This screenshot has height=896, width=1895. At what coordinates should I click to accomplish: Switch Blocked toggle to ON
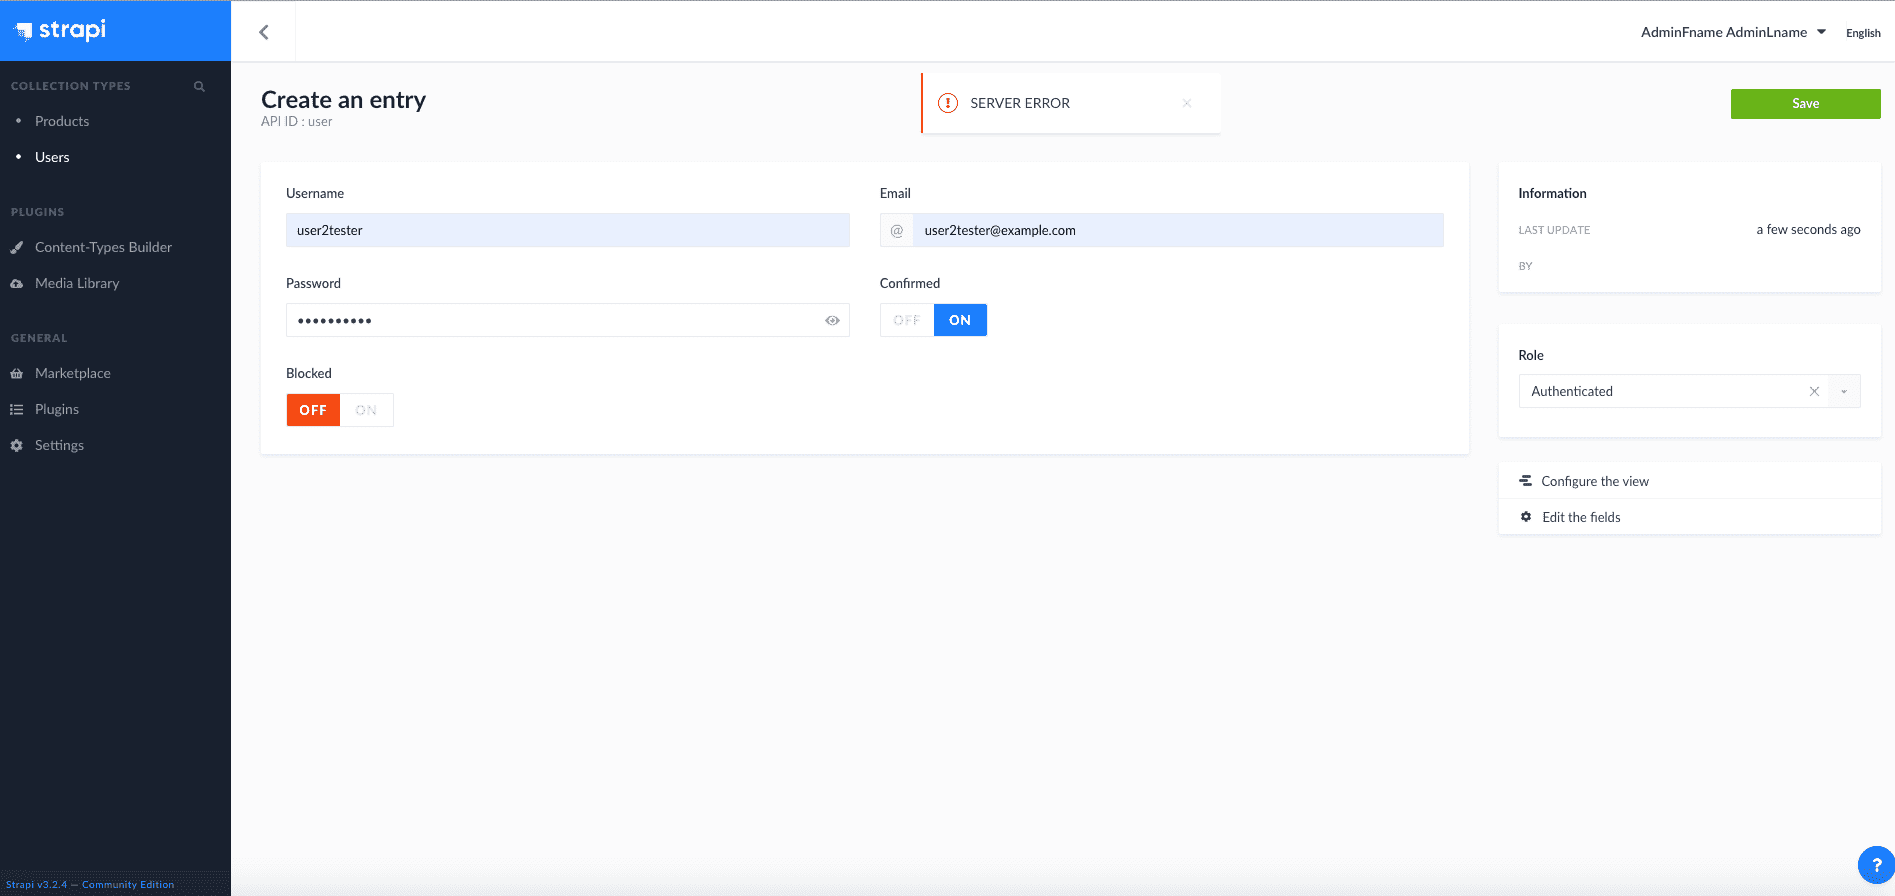366,411
